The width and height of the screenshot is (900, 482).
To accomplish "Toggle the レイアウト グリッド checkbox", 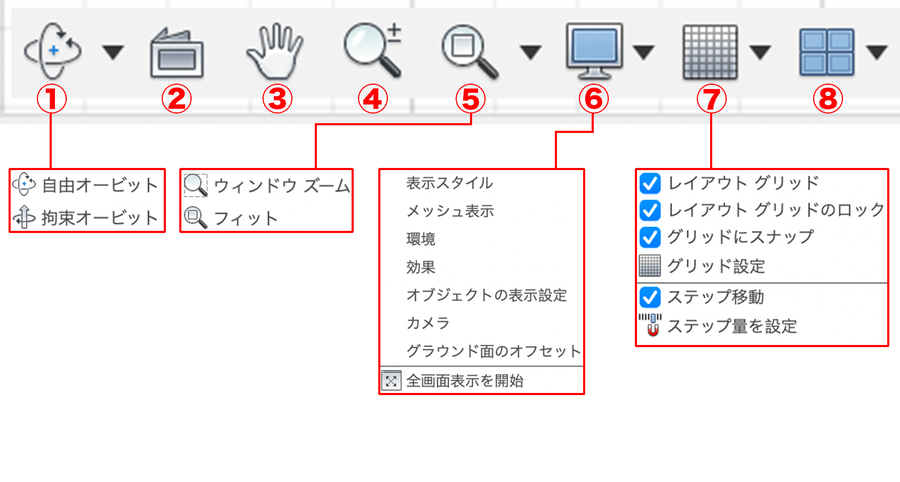I will point(650,183).
